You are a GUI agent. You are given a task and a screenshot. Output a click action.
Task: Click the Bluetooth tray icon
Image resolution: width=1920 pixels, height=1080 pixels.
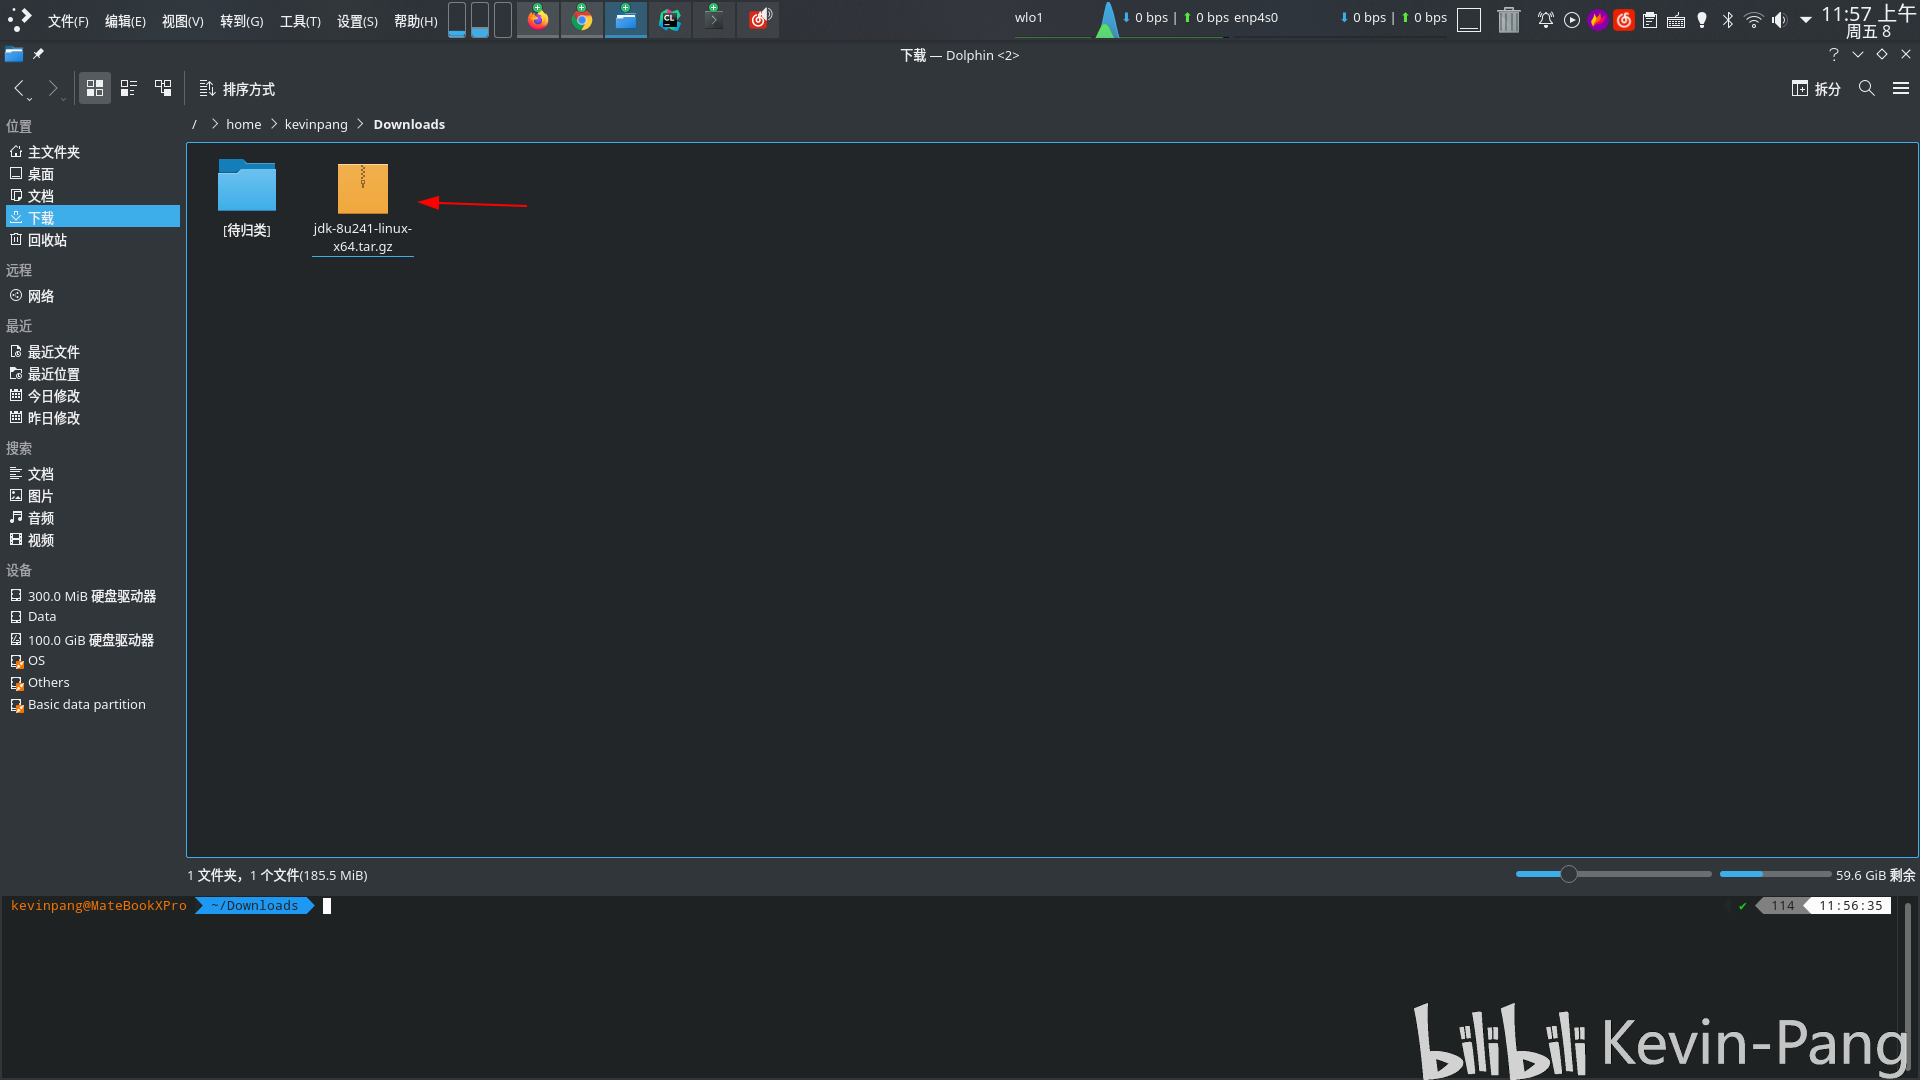[x=1728, y=19]
